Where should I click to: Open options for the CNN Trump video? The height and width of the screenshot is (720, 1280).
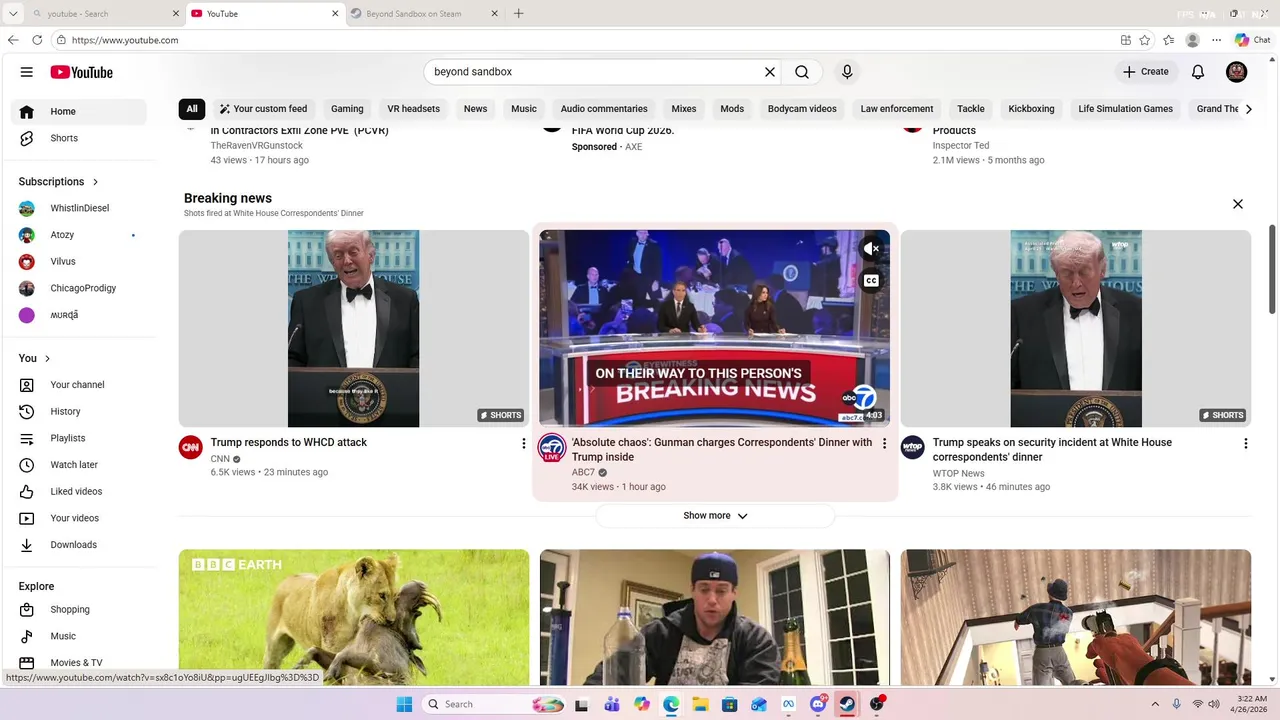click(x=523, y=443)
